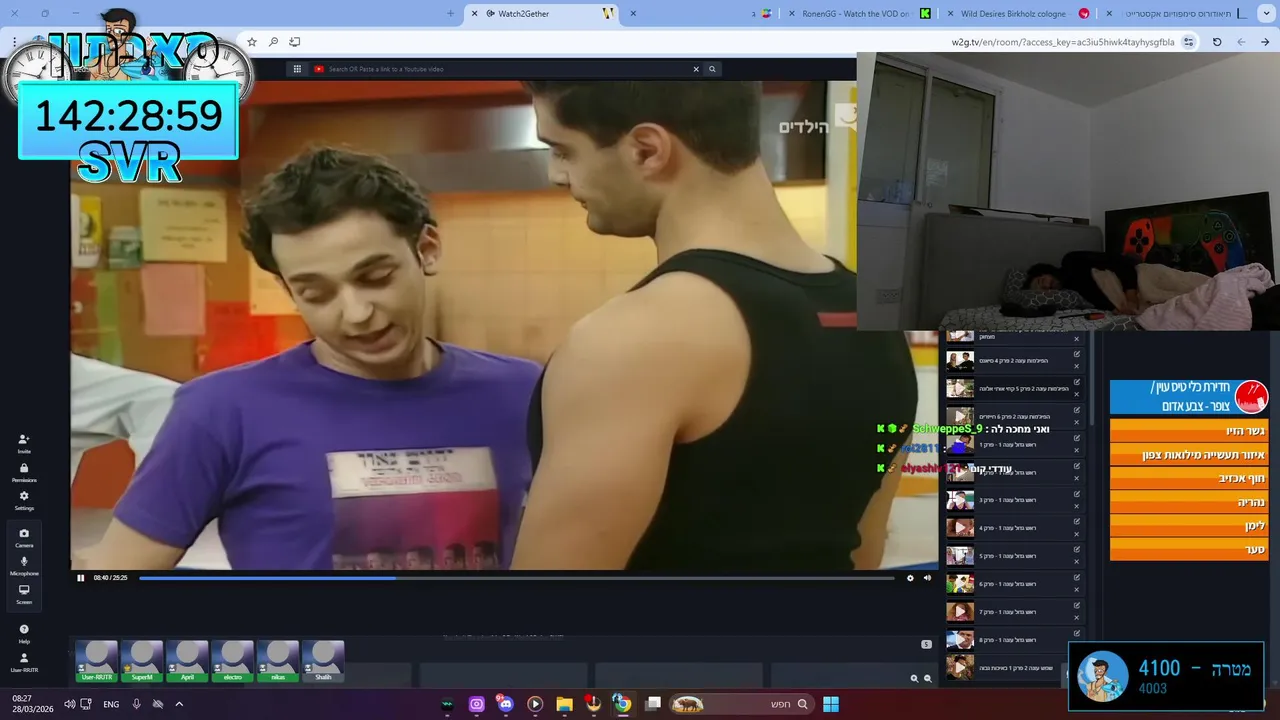
Task: Choose the לימן answer option
Action: (1189, 526)
